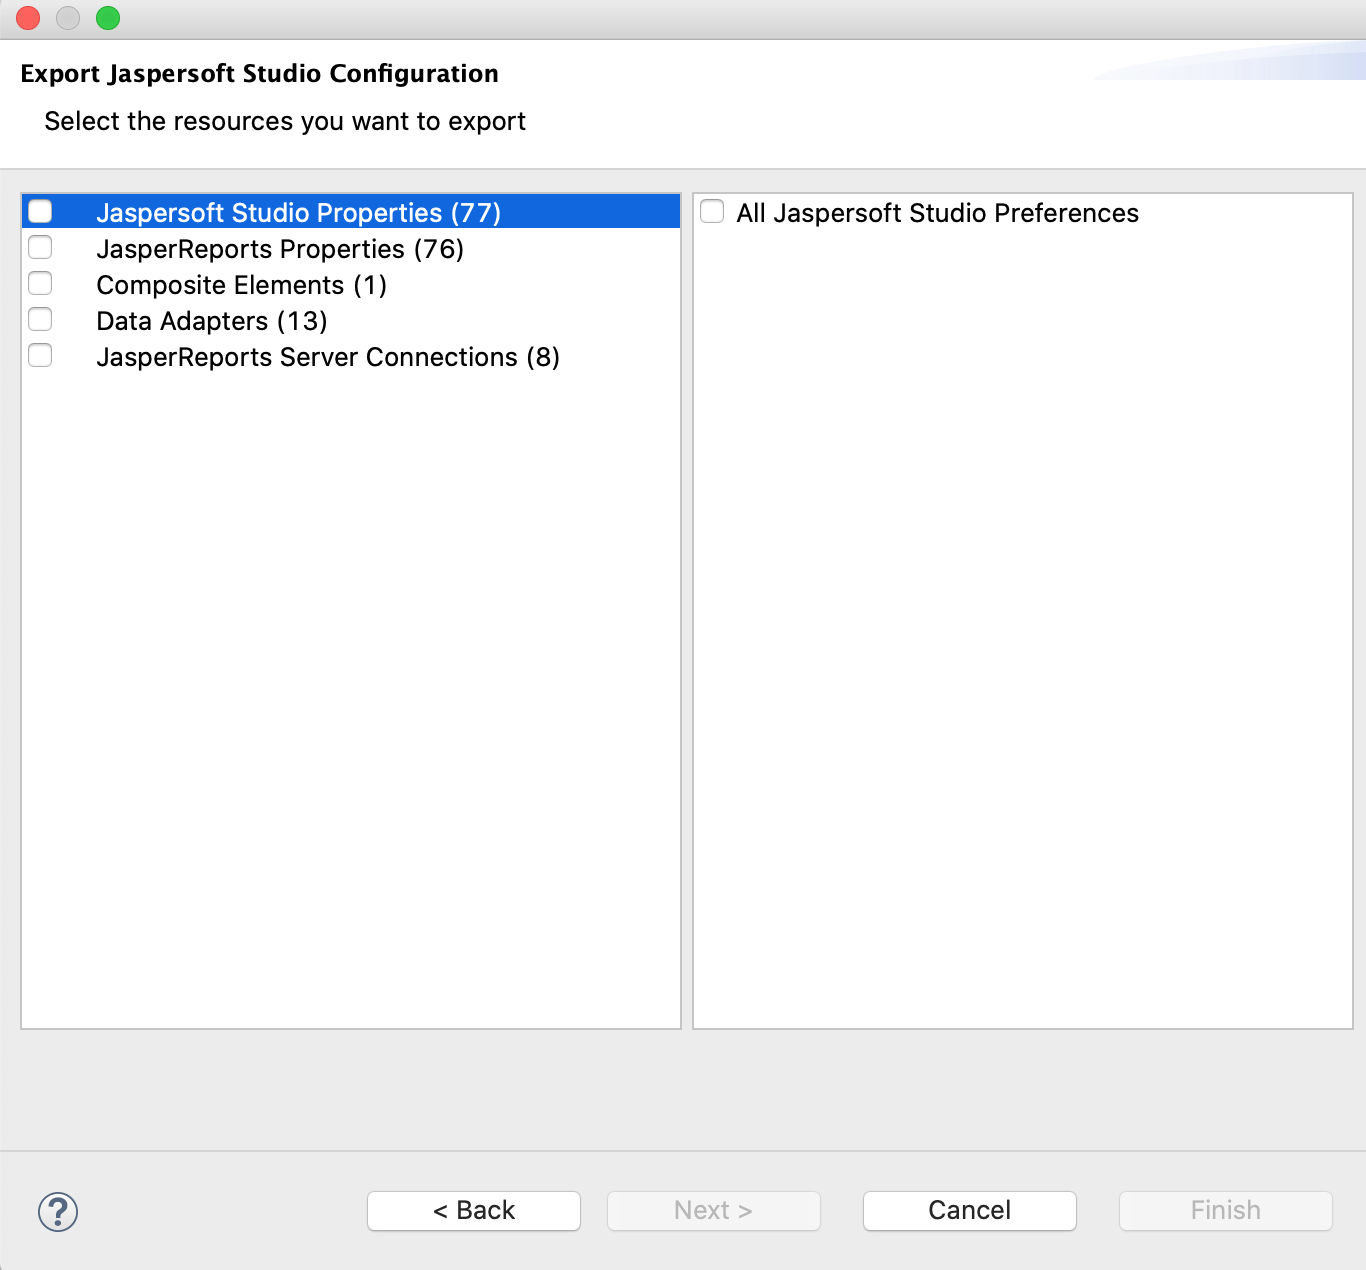Check the Jaspersoft Studio Properties (77) checkbox

tap(40, 211)
